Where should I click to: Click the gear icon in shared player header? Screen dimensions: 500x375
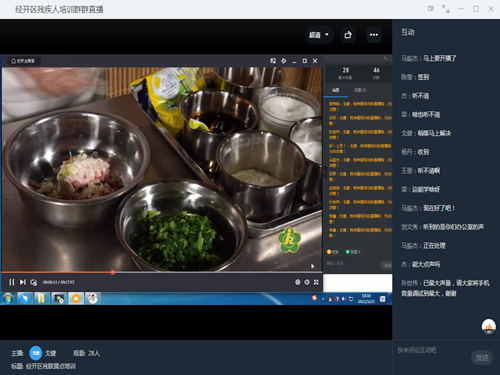[x=284, y=61]
